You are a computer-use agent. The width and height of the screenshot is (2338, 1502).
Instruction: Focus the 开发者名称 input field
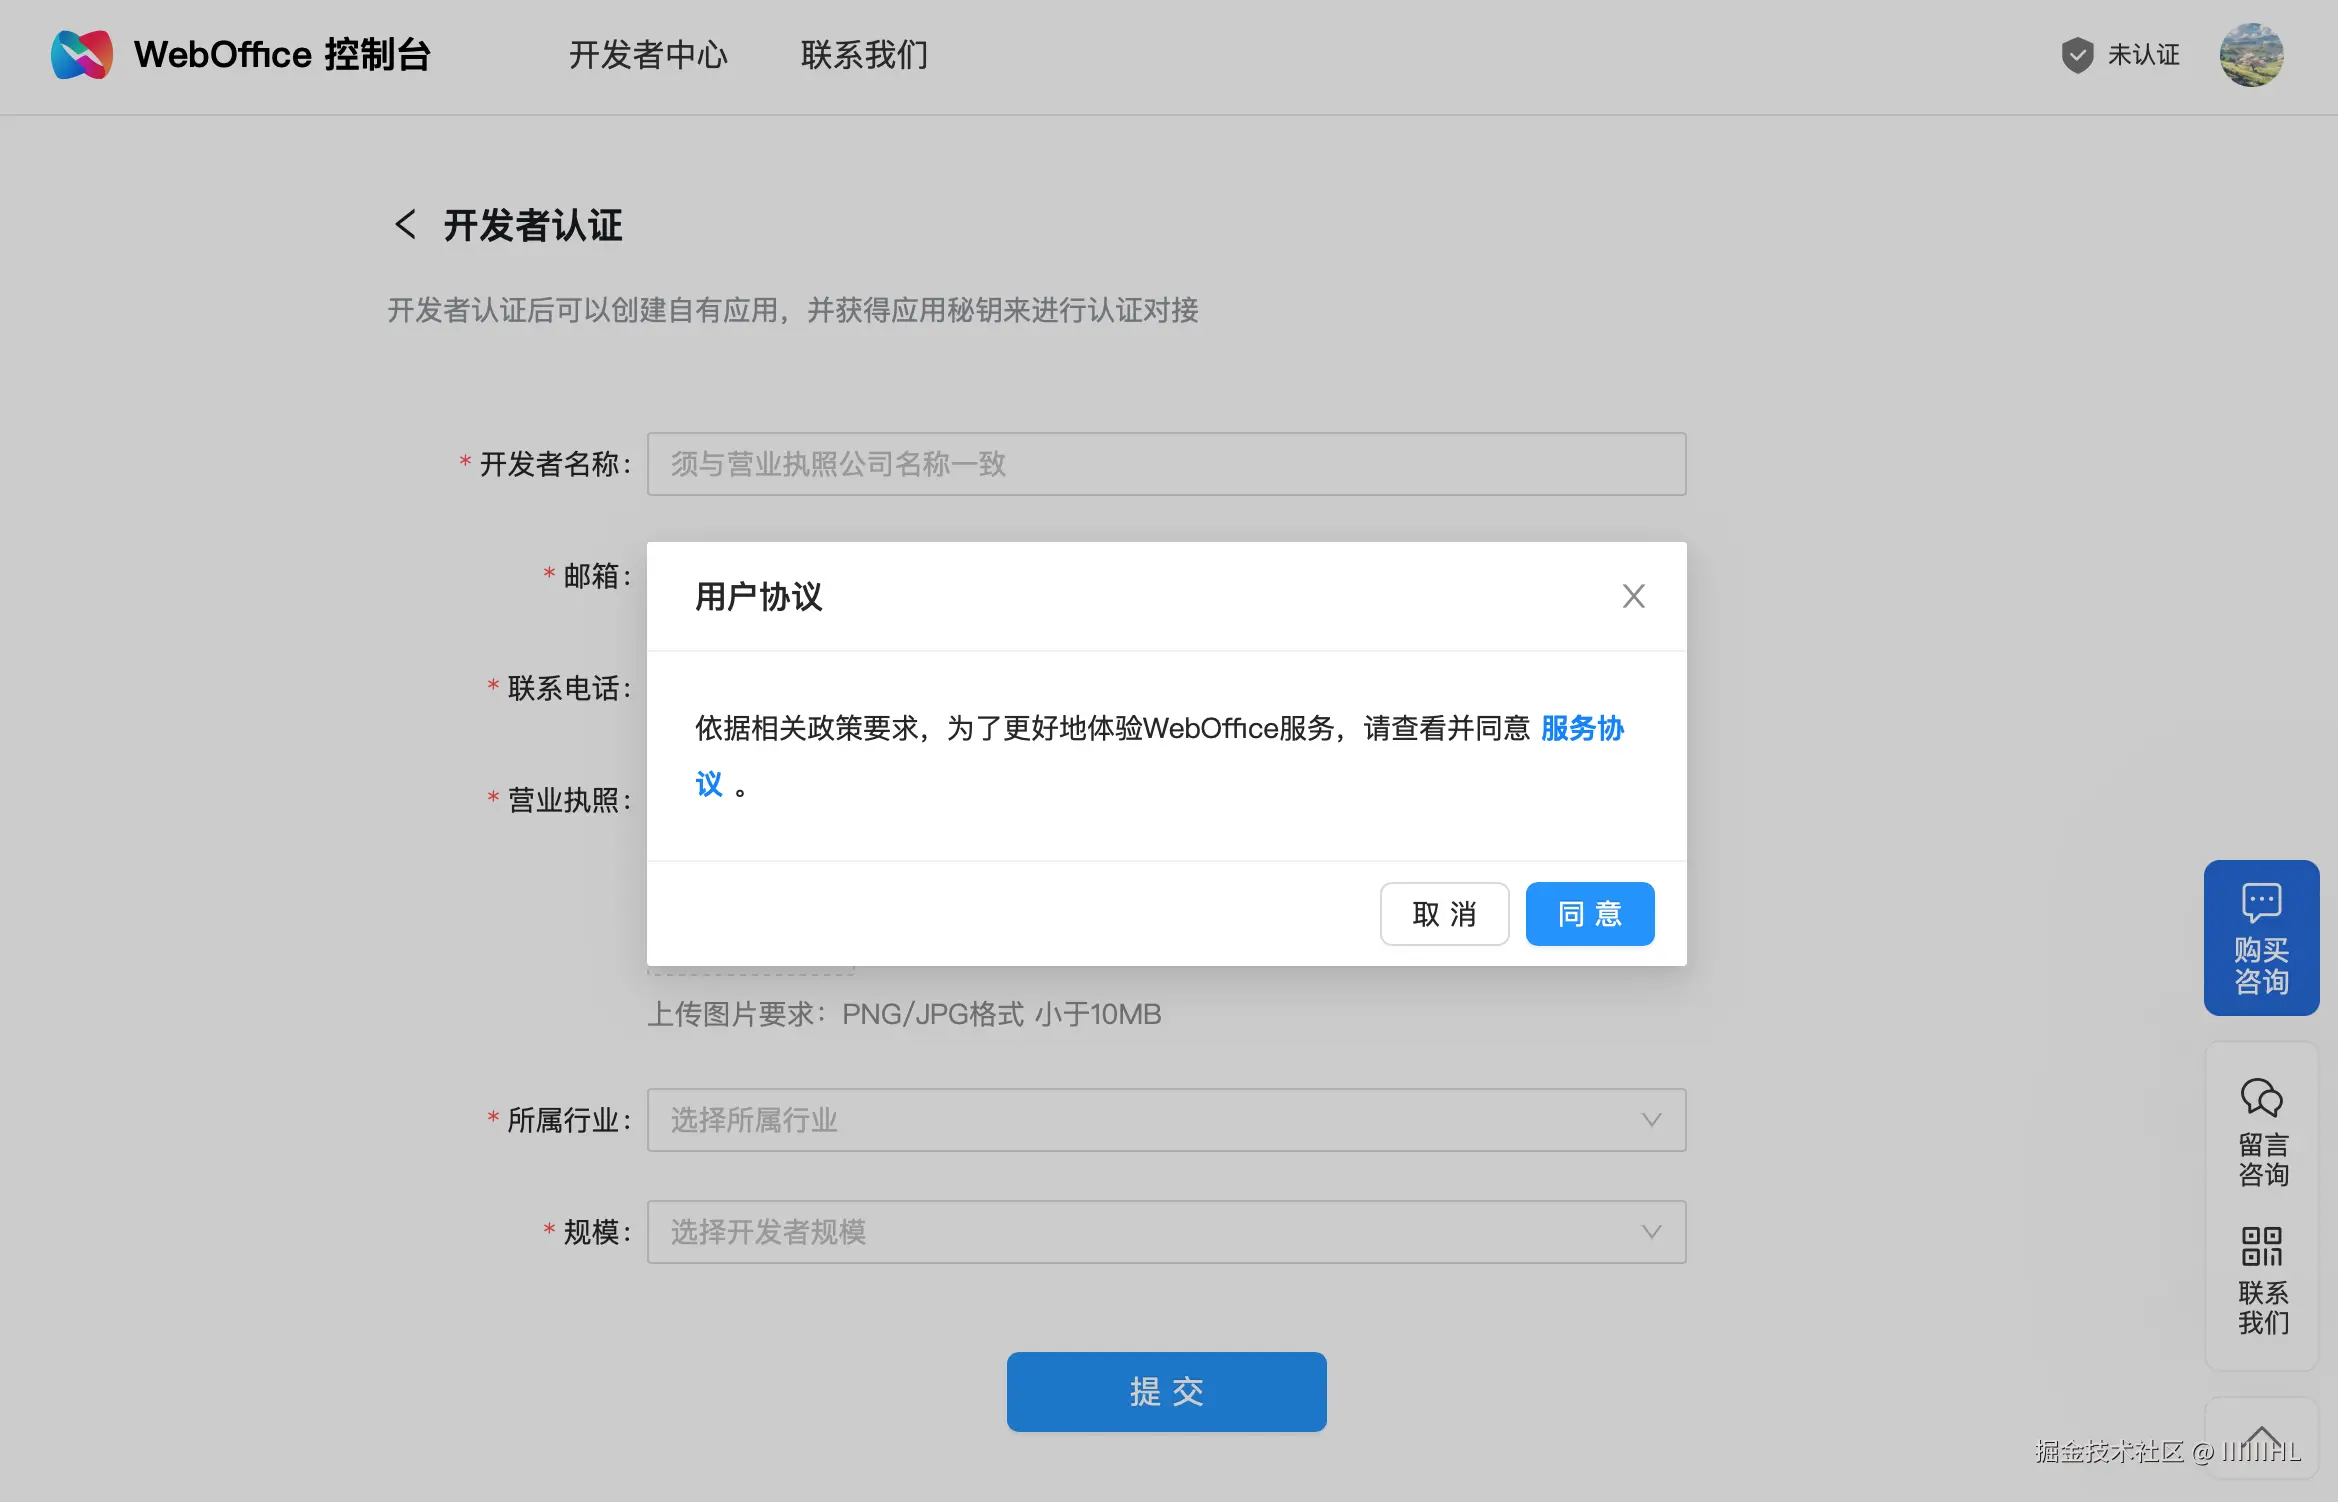pyautogui.click(x=1166, y=464)
